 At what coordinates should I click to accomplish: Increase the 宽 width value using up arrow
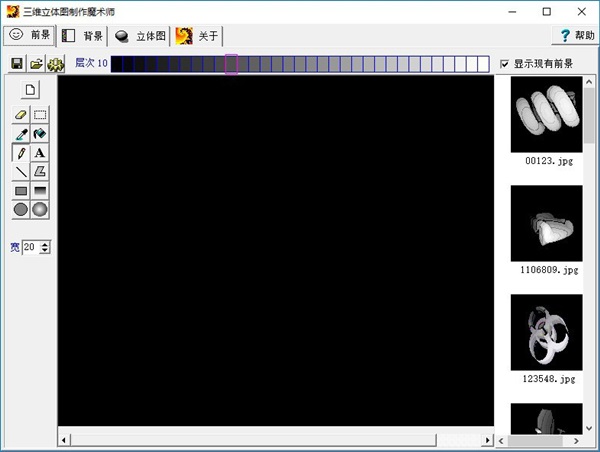click(x=45, y=243)
